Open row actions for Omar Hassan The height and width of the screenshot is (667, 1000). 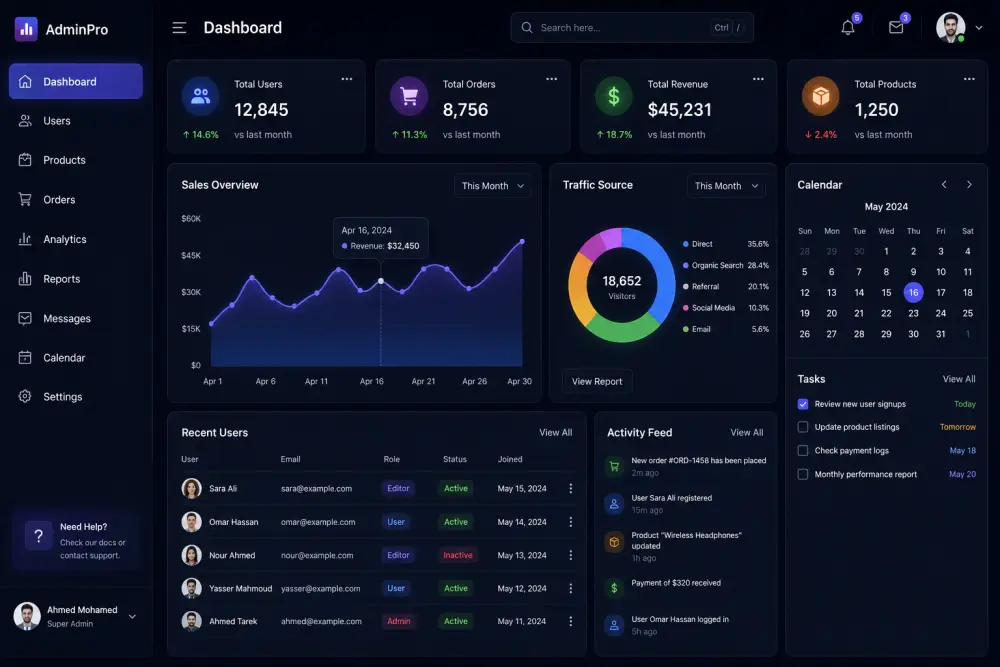pos(571,522)
